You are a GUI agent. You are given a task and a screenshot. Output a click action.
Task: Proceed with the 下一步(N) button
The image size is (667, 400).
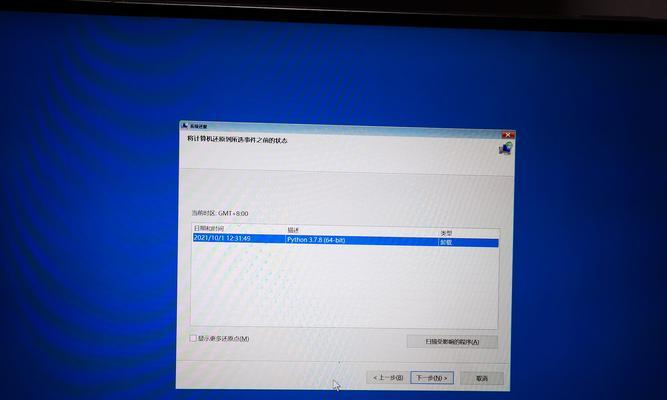pos(433,378)
